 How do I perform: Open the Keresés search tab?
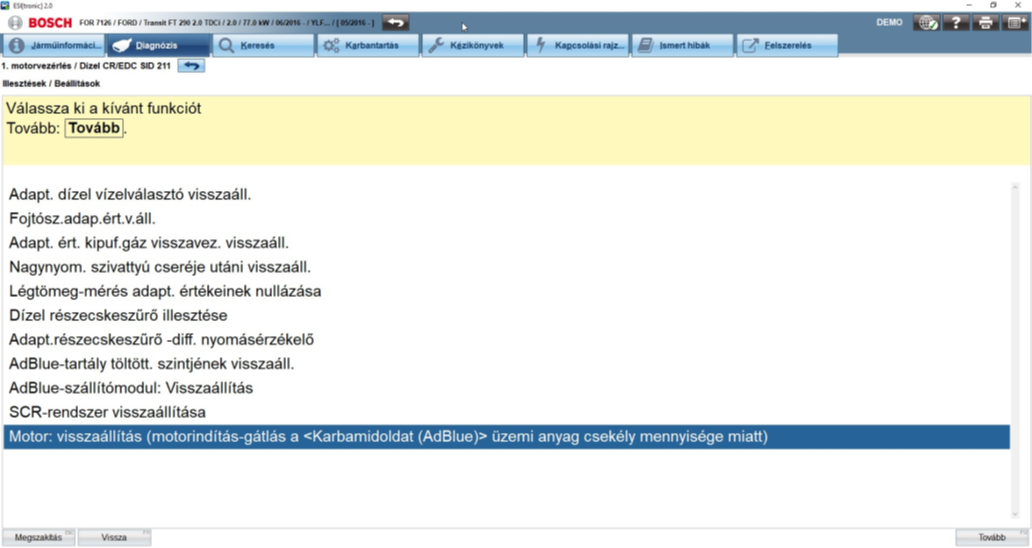tap(263, 45)
